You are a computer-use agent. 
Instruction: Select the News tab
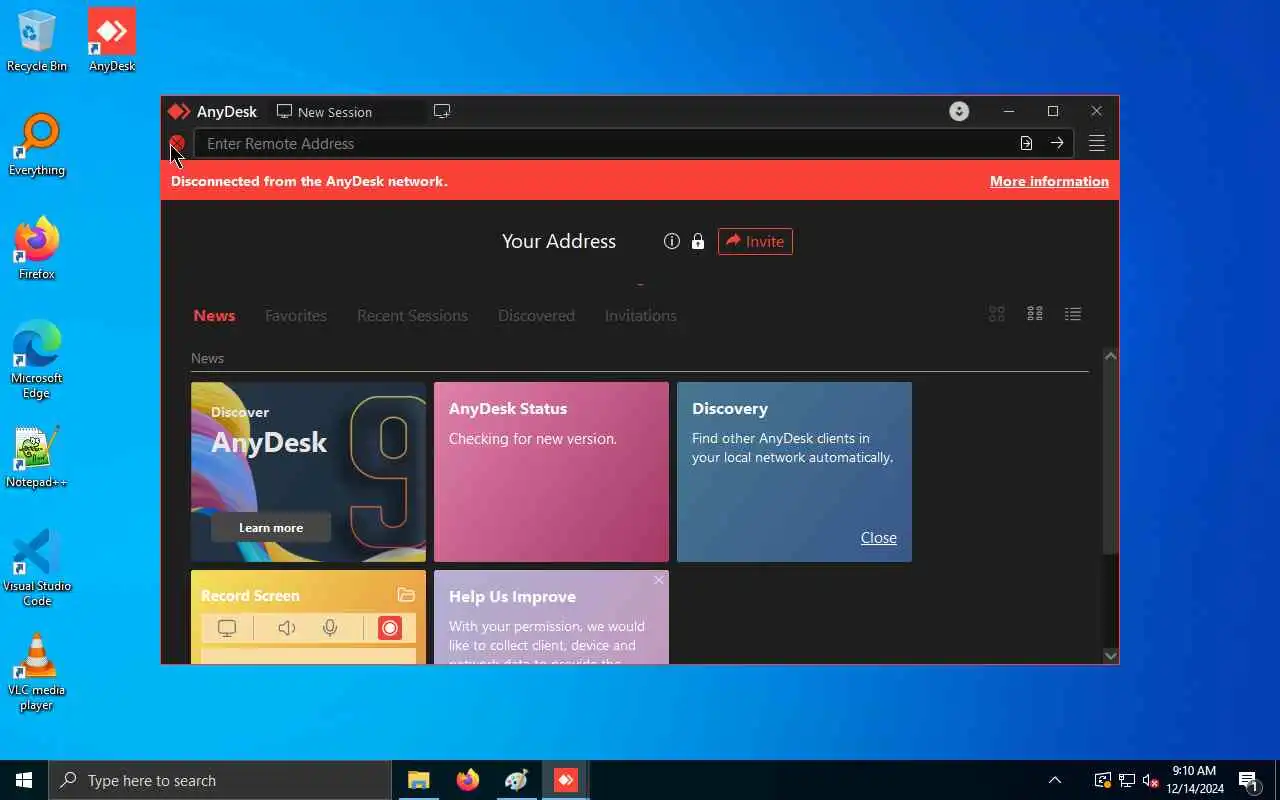click(x=214, y=315)
